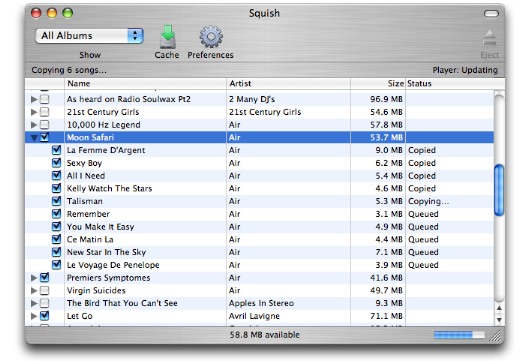Viewport: 529px width, 361px height.
Task: Uncheck You Make It Easy checkbox
Action: point(57,226)
